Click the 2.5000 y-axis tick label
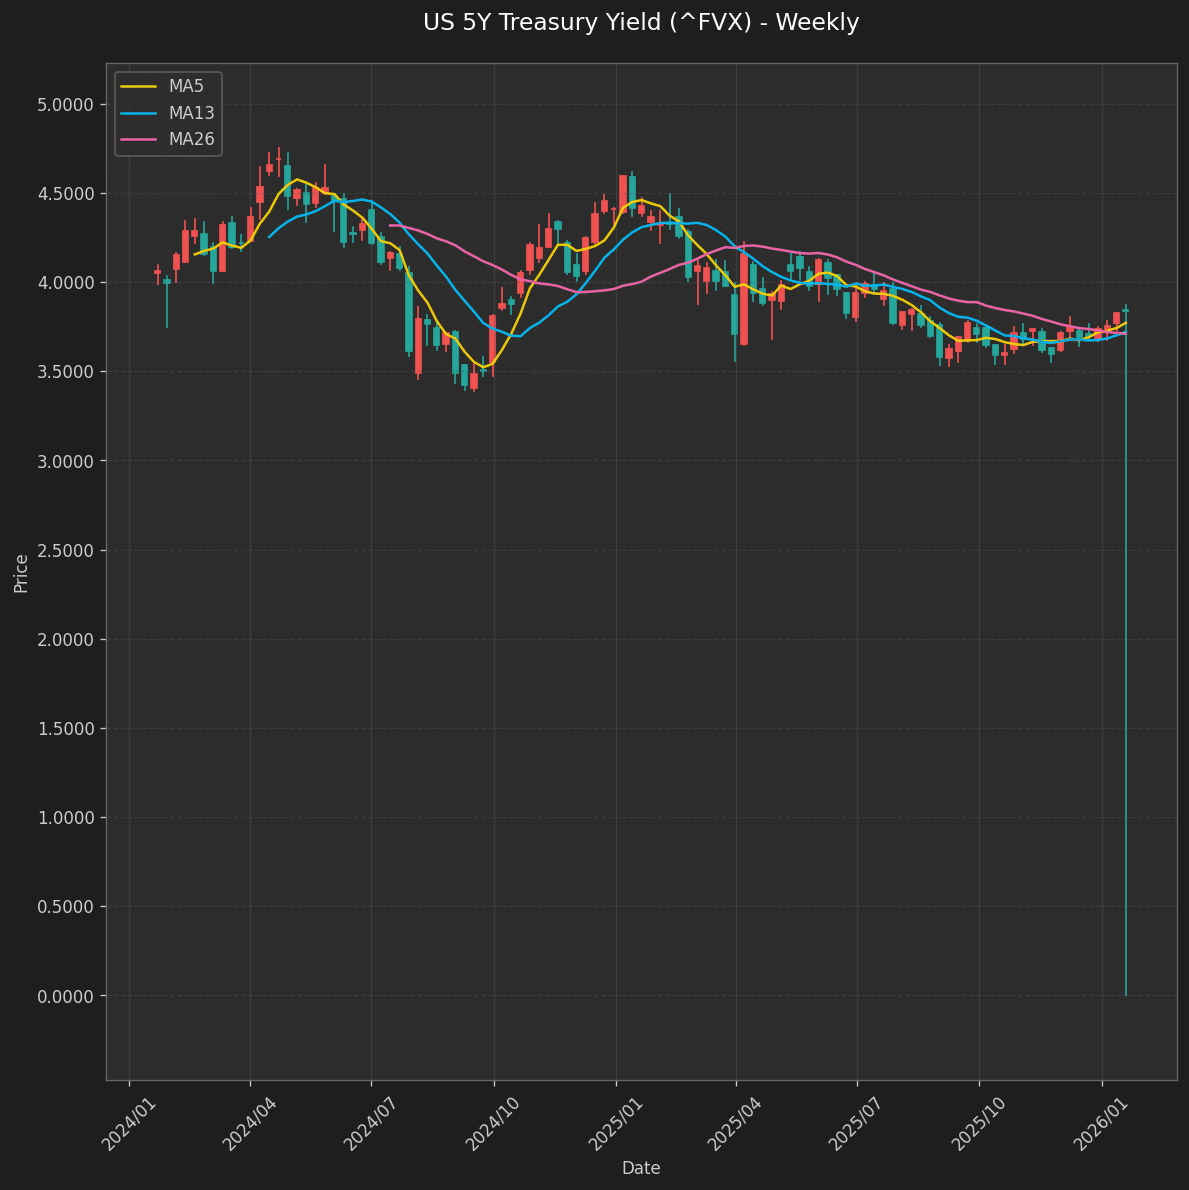The width and height of the screenshot is (1189, 1190). [x=65, y=551]
